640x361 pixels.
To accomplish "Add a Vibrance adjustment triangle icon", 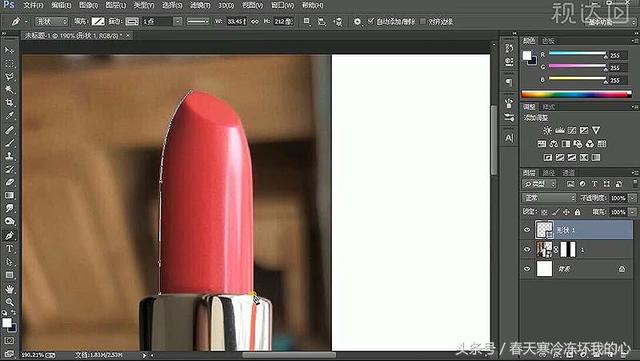I will [x=596, y=130].
